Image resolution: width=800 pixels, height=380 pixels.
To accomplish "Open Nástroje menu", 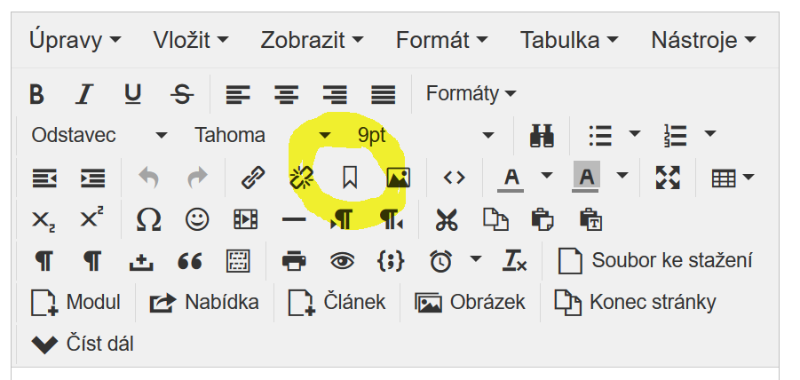I will click(704, 40).
